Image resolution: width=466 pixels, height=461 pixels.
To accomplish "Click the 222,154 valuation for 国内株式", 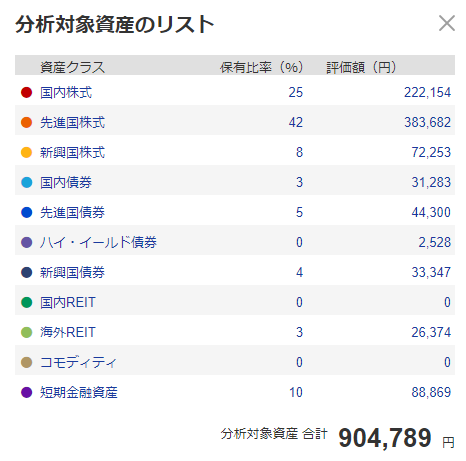I will (x=427, y=92).
